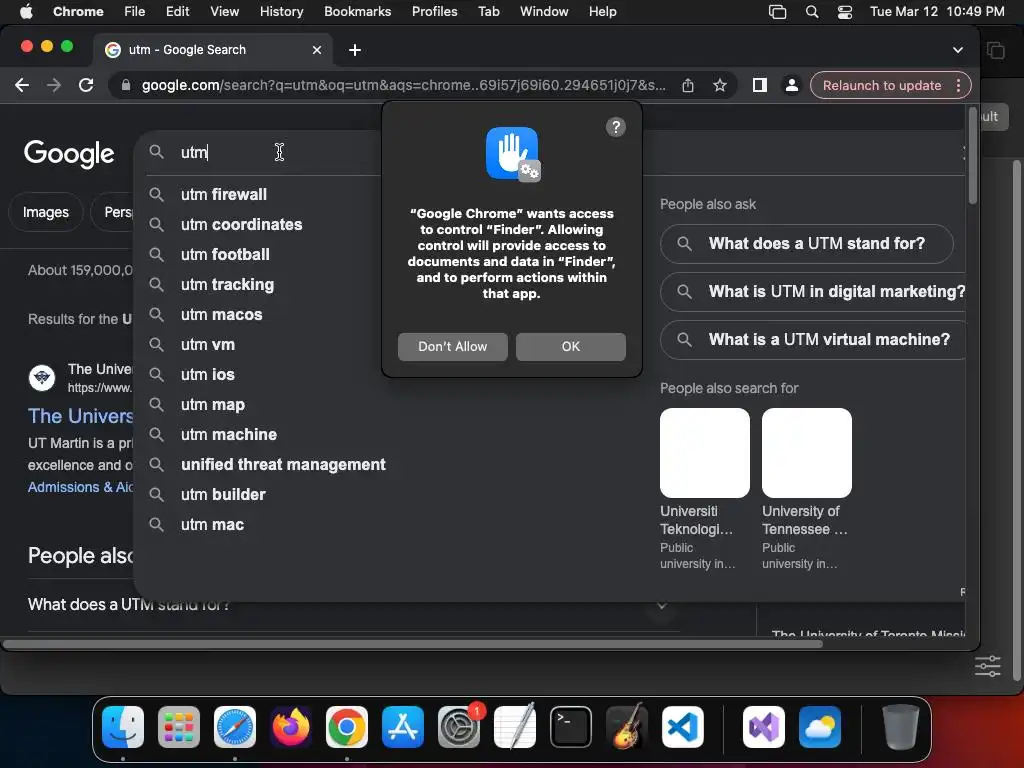Click Relaunch to update button
The width and height of the screenshot is (1024, 768).
coord(882,86)
